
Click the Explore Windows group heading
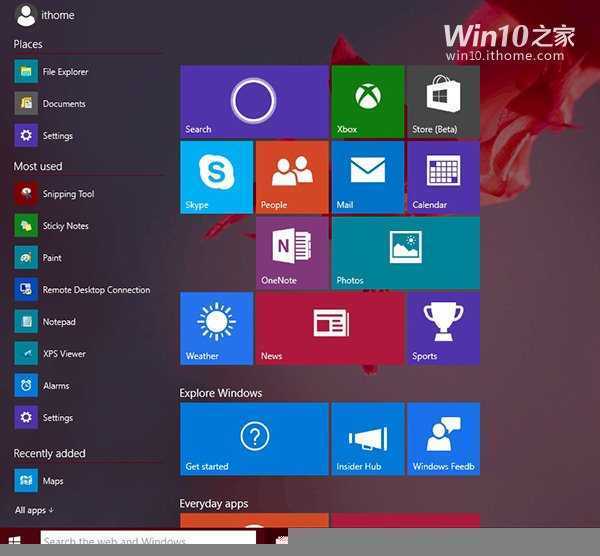[x=221, y=393]
